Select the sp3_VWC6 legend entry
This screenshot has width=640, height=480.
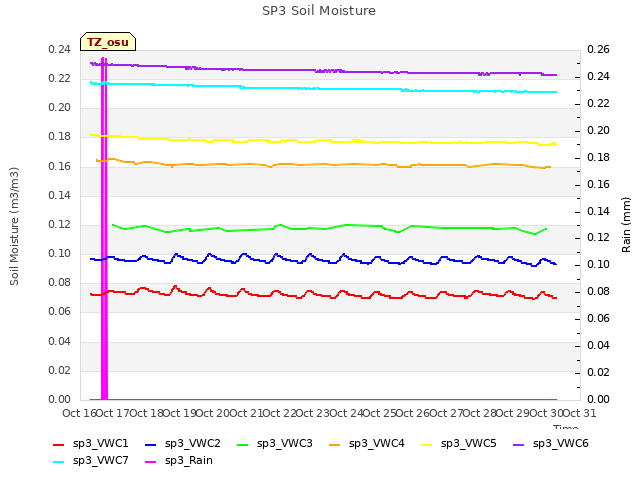pyautogui.click(x=551, y=443)
